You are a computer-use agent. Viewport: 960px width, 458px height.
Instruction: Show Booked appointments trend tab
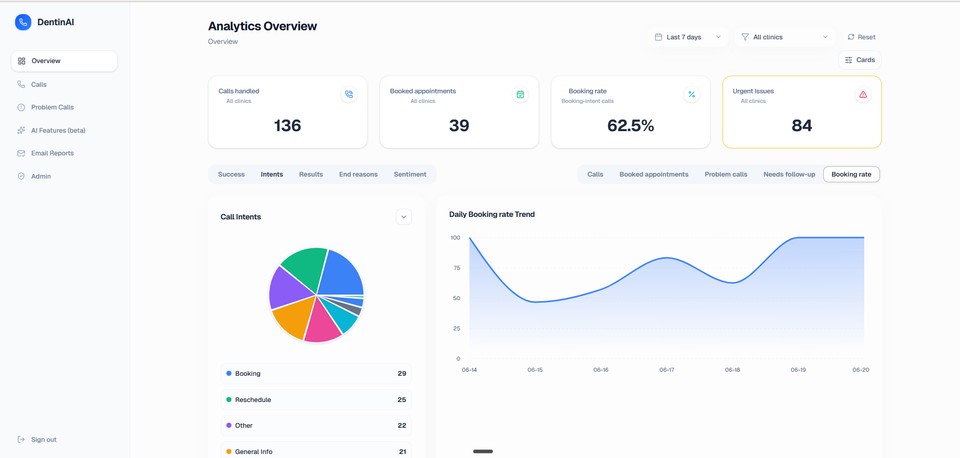click(x=654, y=175)
